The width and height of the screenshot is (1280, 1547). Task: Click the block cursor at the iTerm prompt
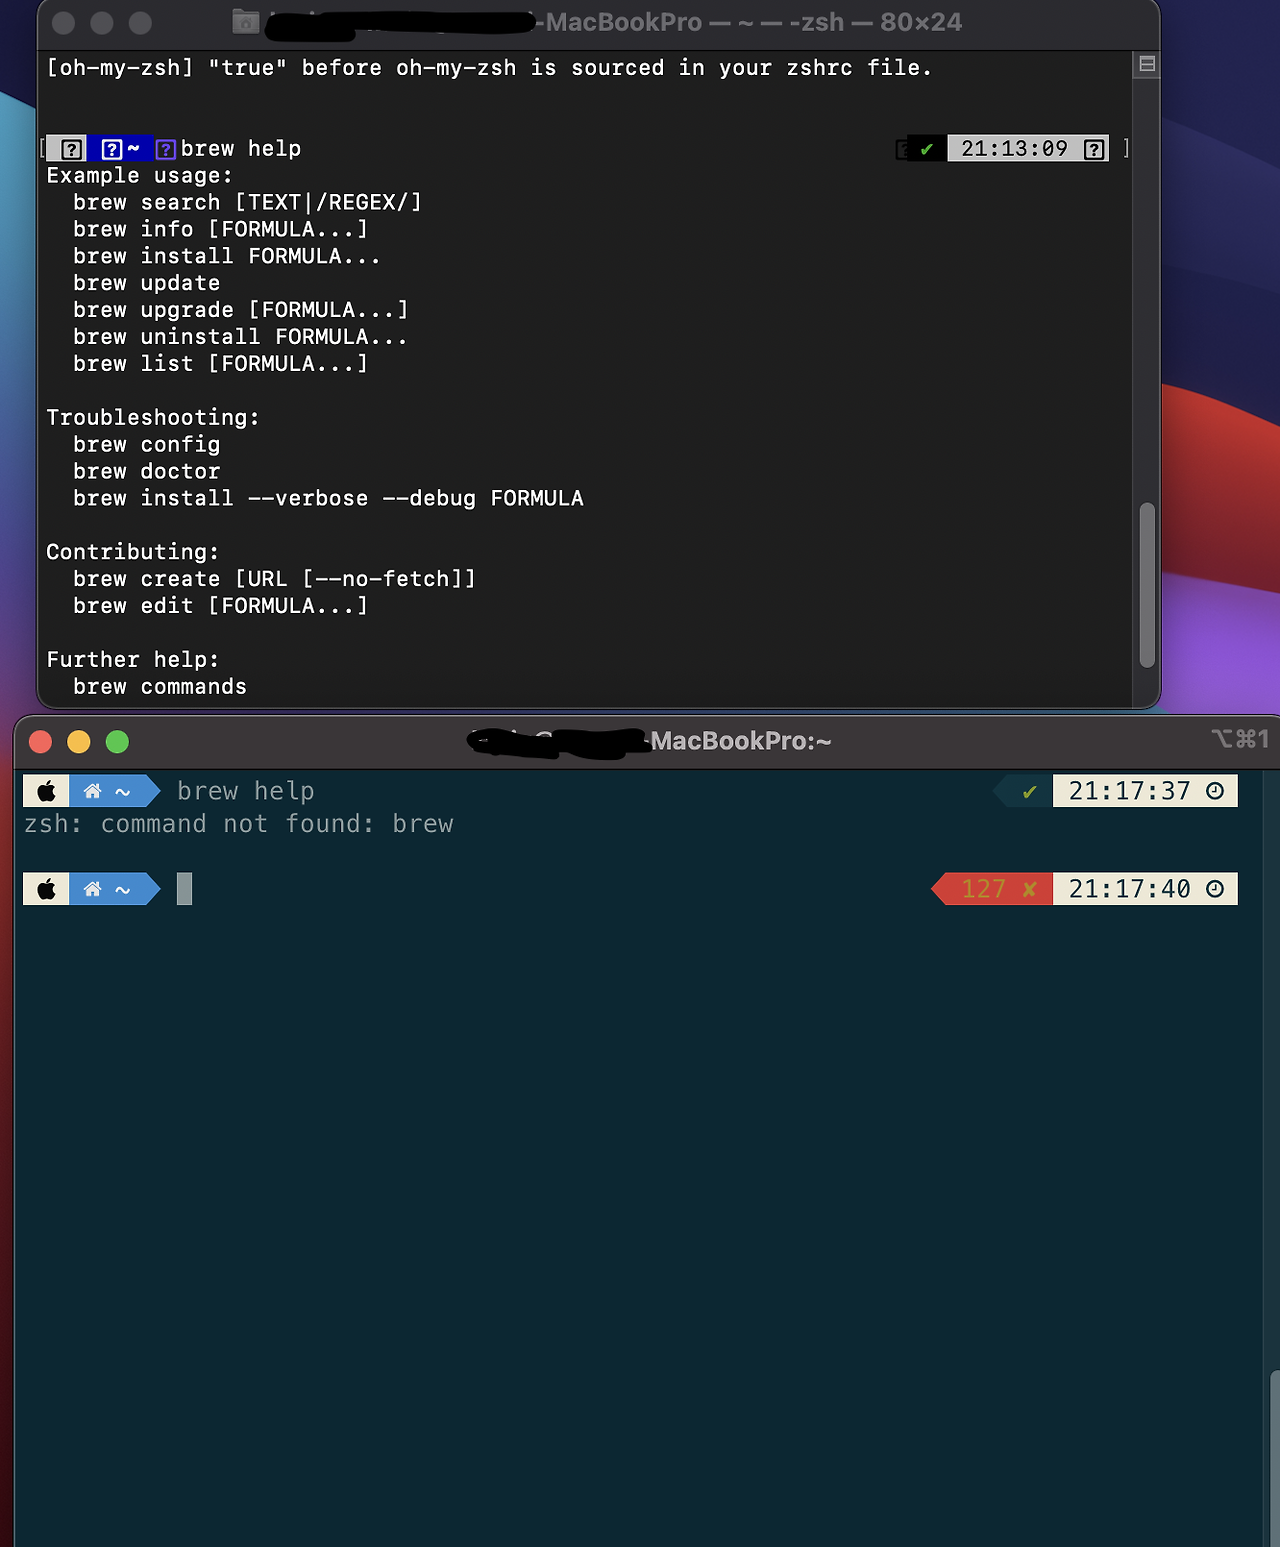pos(184,889)
